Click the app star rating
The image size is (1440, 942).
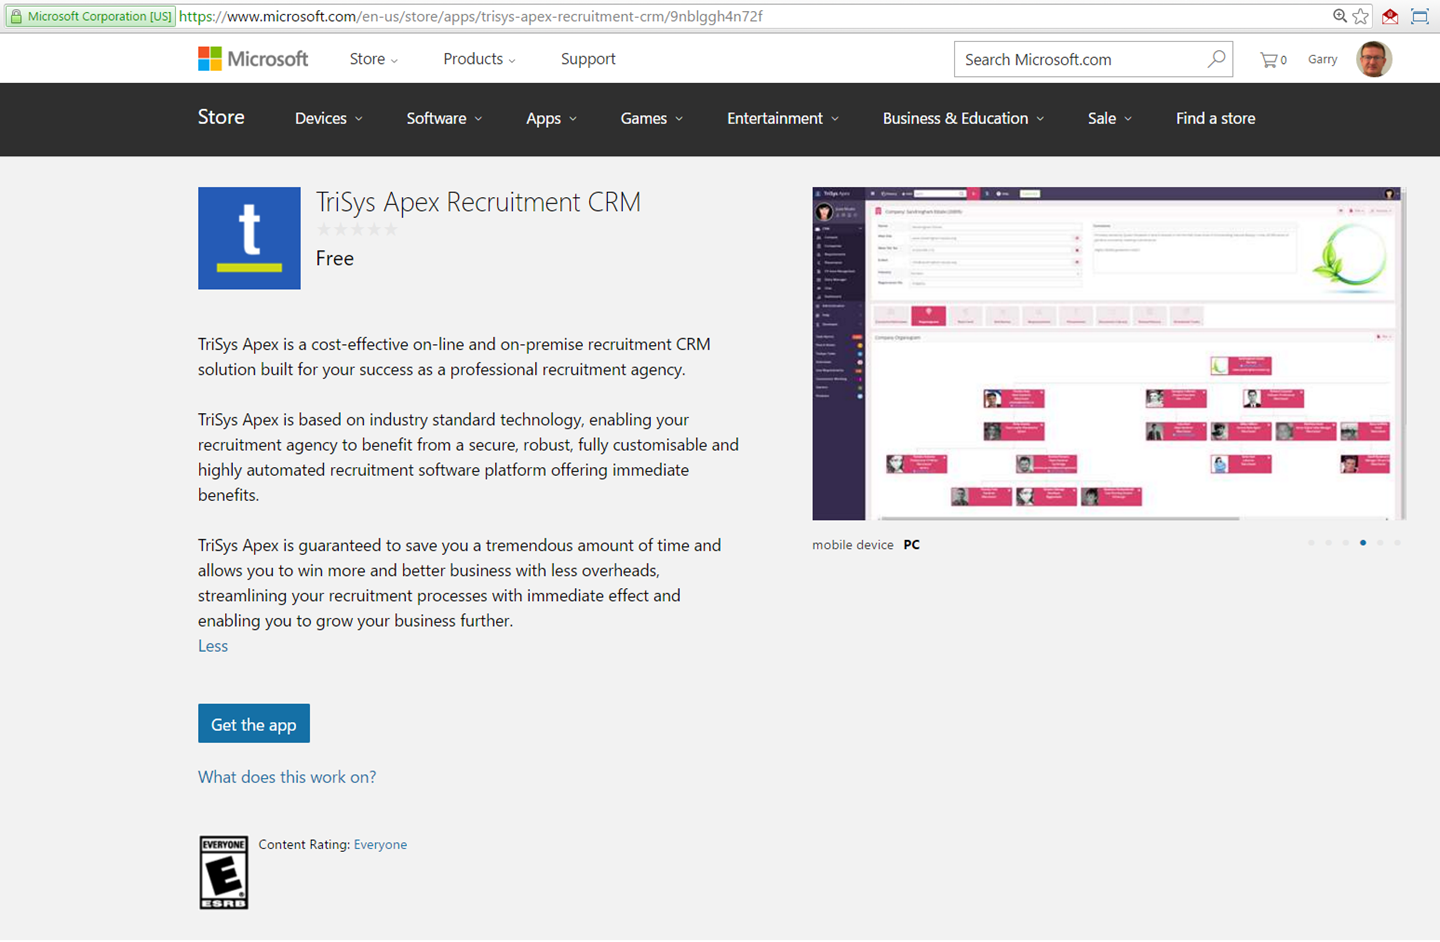point(357,229)
